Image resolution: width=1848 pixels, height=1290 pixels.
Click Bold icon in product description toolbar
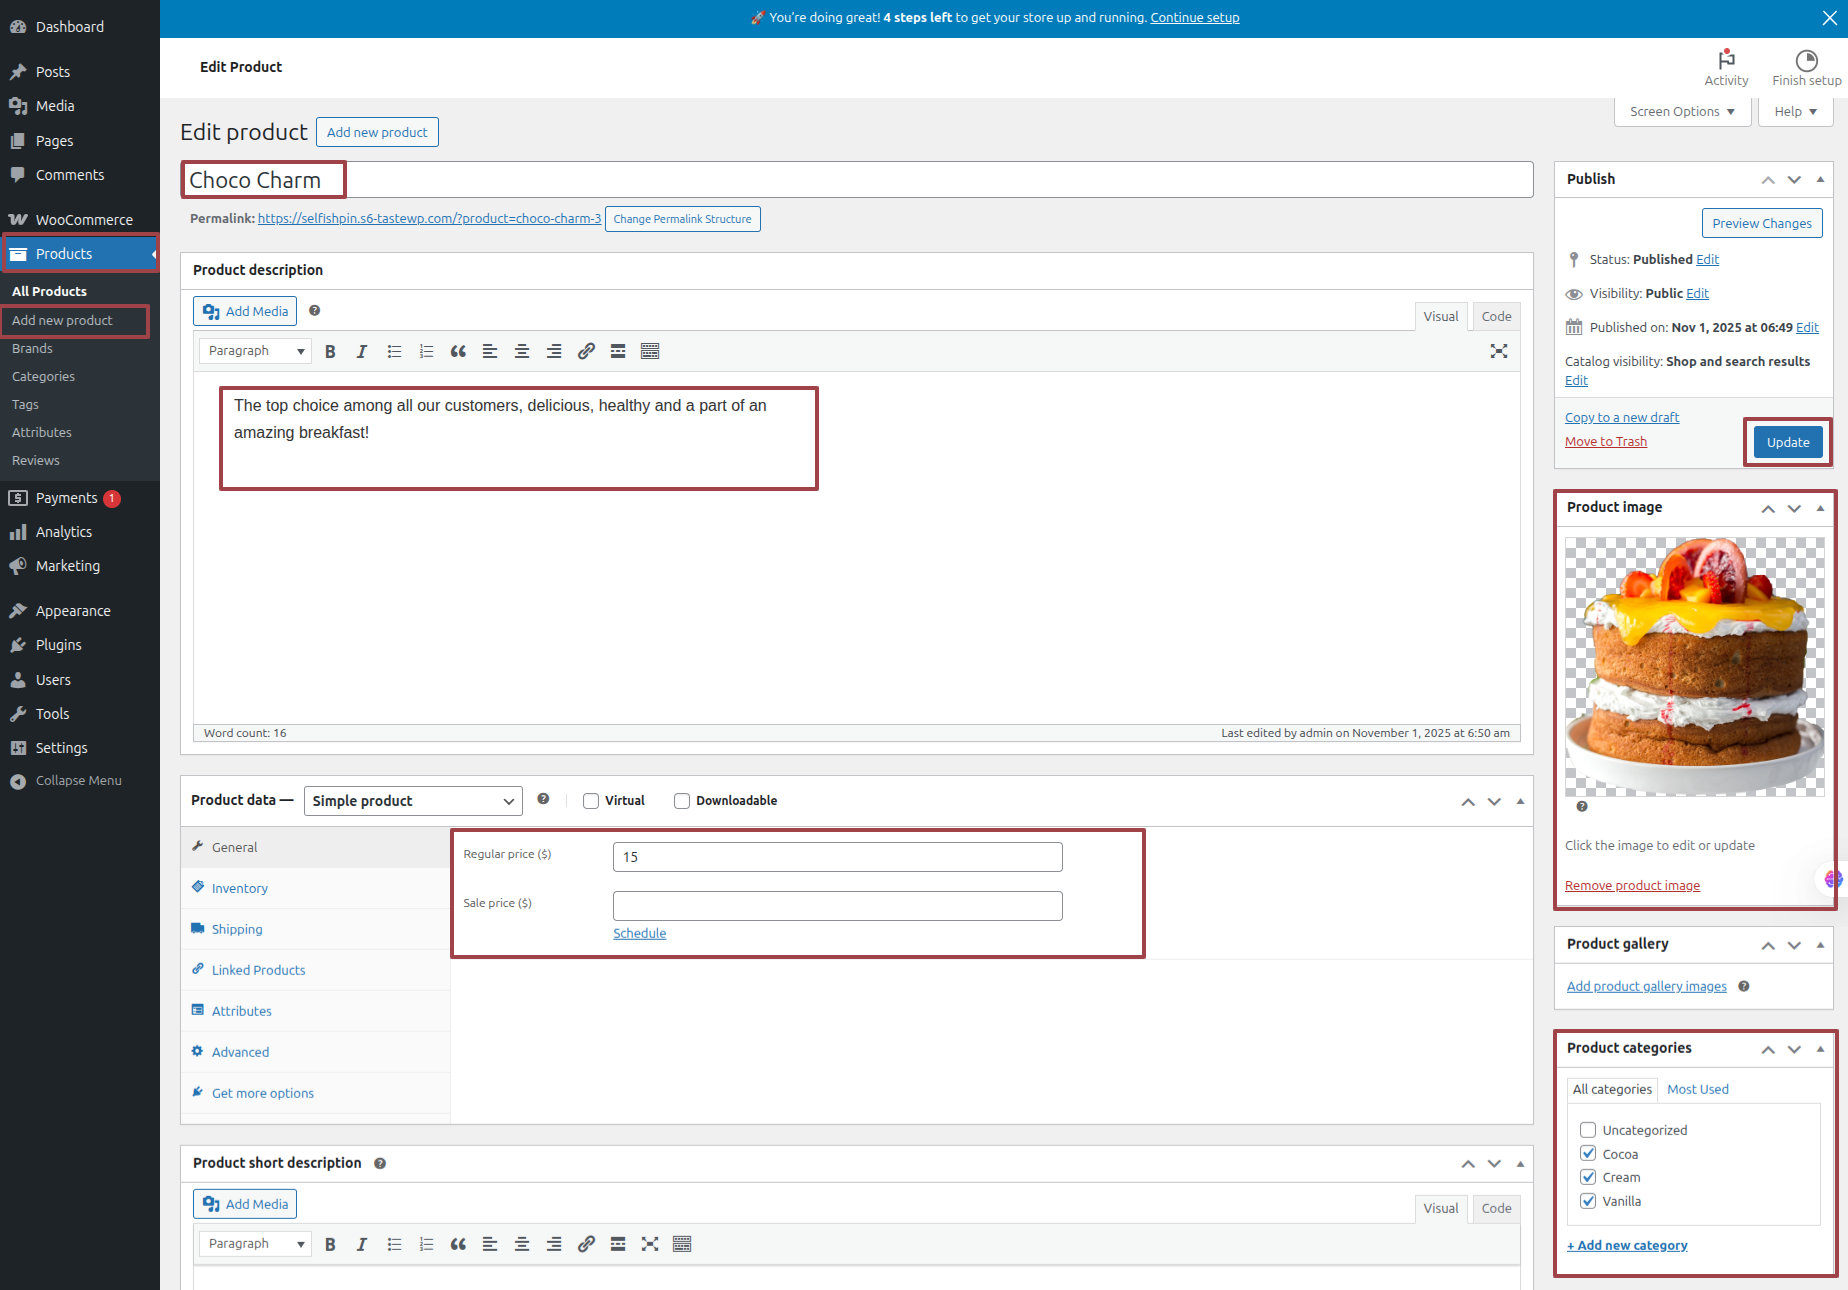click(x=330, y=351)
